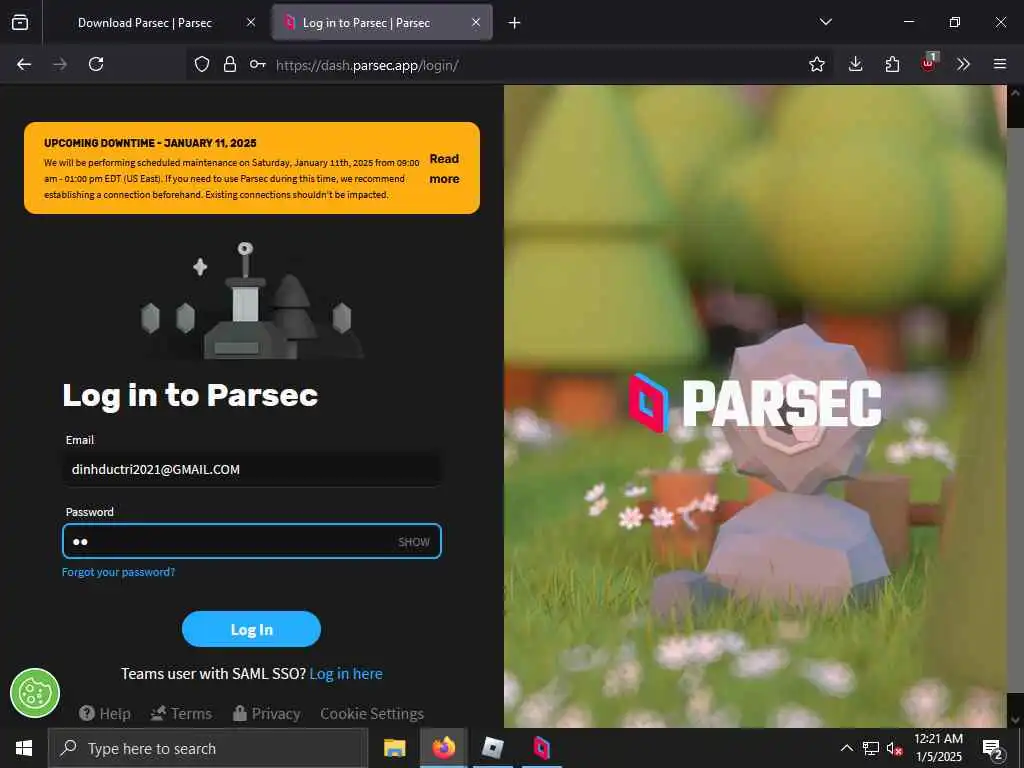Viewport: 1024px width, 768px height.
Task: Open the shield tracking protection icon
Action: click(202, 64)
